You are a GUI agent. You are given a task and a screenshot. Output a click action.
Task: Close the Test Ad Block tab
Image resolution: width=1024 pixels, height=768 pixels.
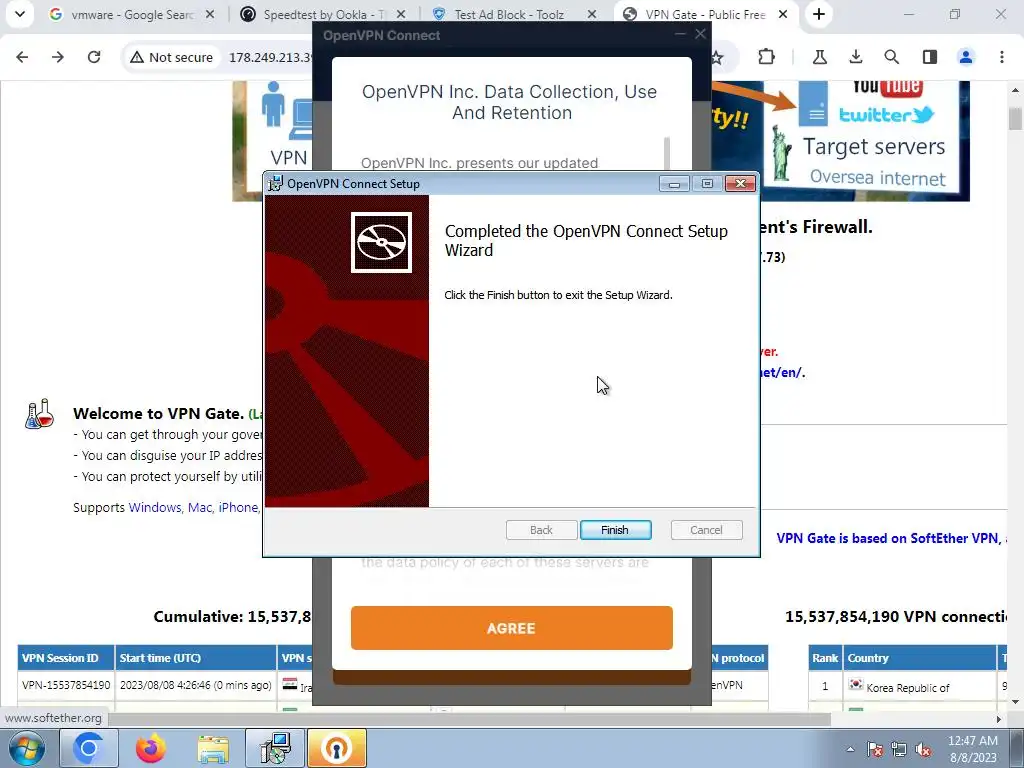pyautogui.click(x=592, y=14)
